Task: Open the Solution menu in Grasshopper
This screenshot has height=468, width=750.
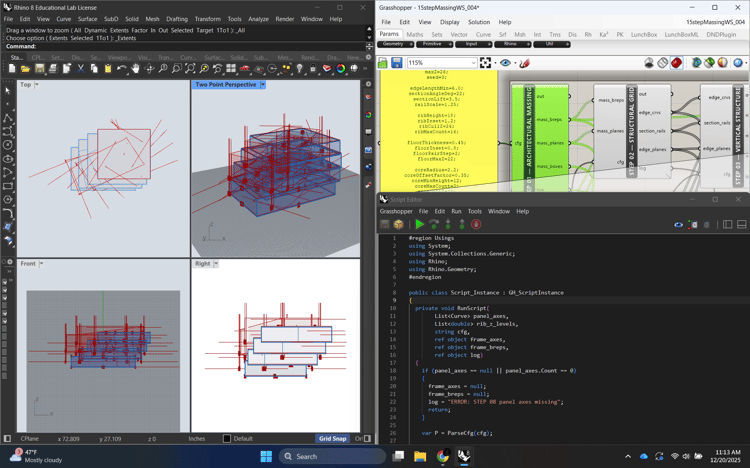Action: [479, 22]
